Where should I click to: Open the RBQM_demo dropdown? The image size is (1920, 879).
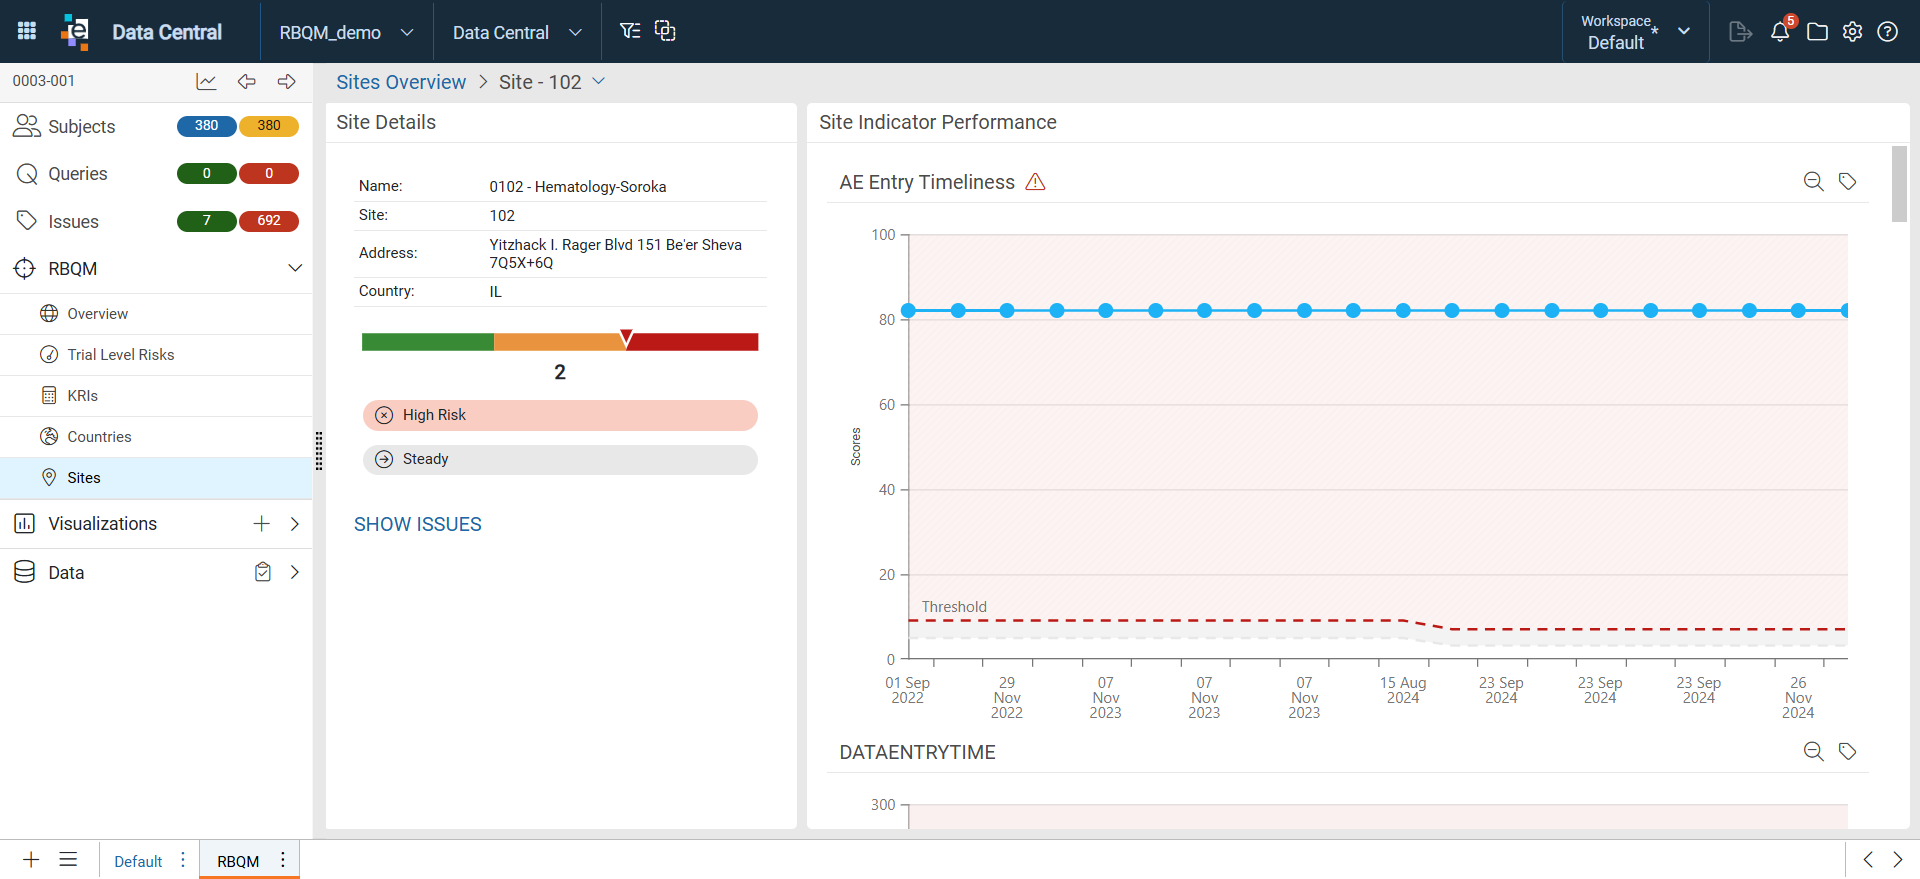tap(346, 32)
